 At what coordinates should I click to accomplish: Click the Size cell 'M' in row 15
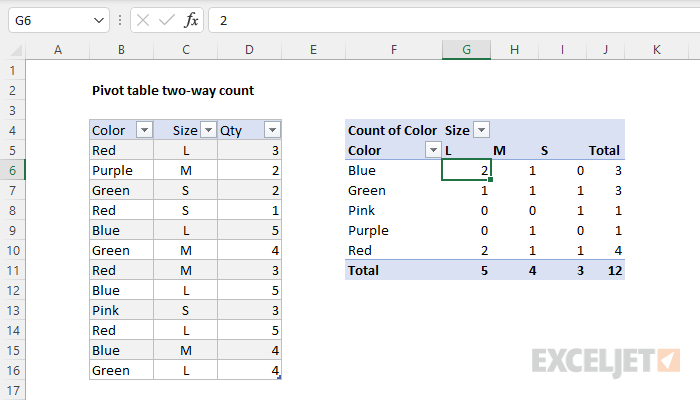186,350
